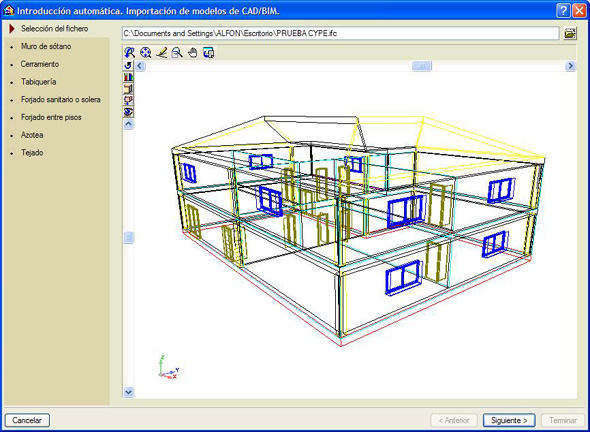Image resolution: width=590 pixels, height=432 pixels.
Task: Select the zoom window magnifier icon
Action: tap(177, 53)
